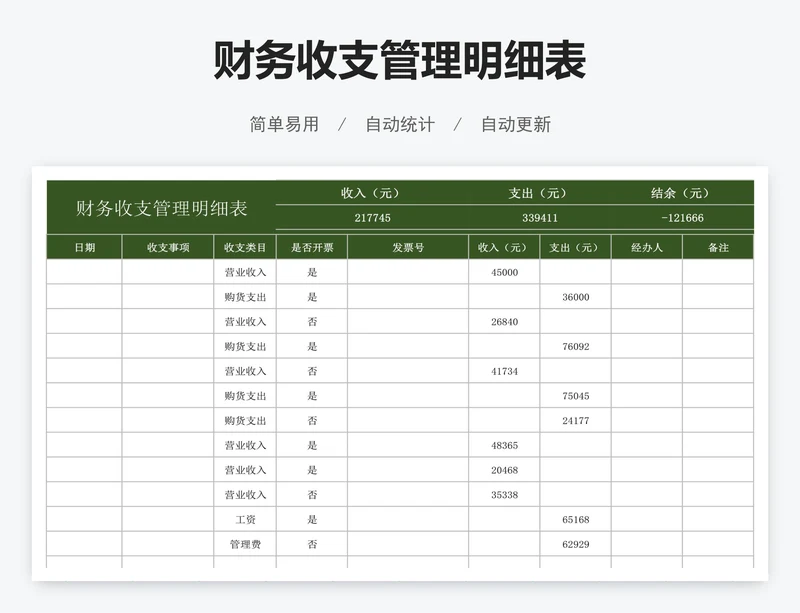Click the total expense value 339411
The image size is (800, 613).
coord(538,214)
